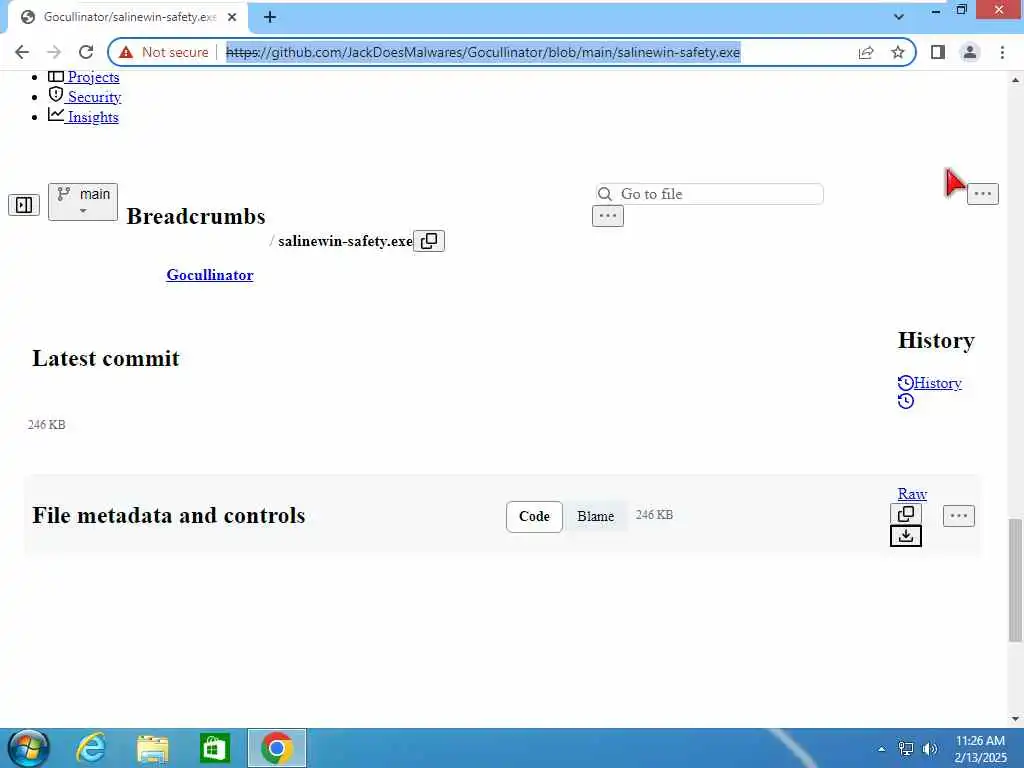
Task: Click the history clock icon below History
Action: 906,401
